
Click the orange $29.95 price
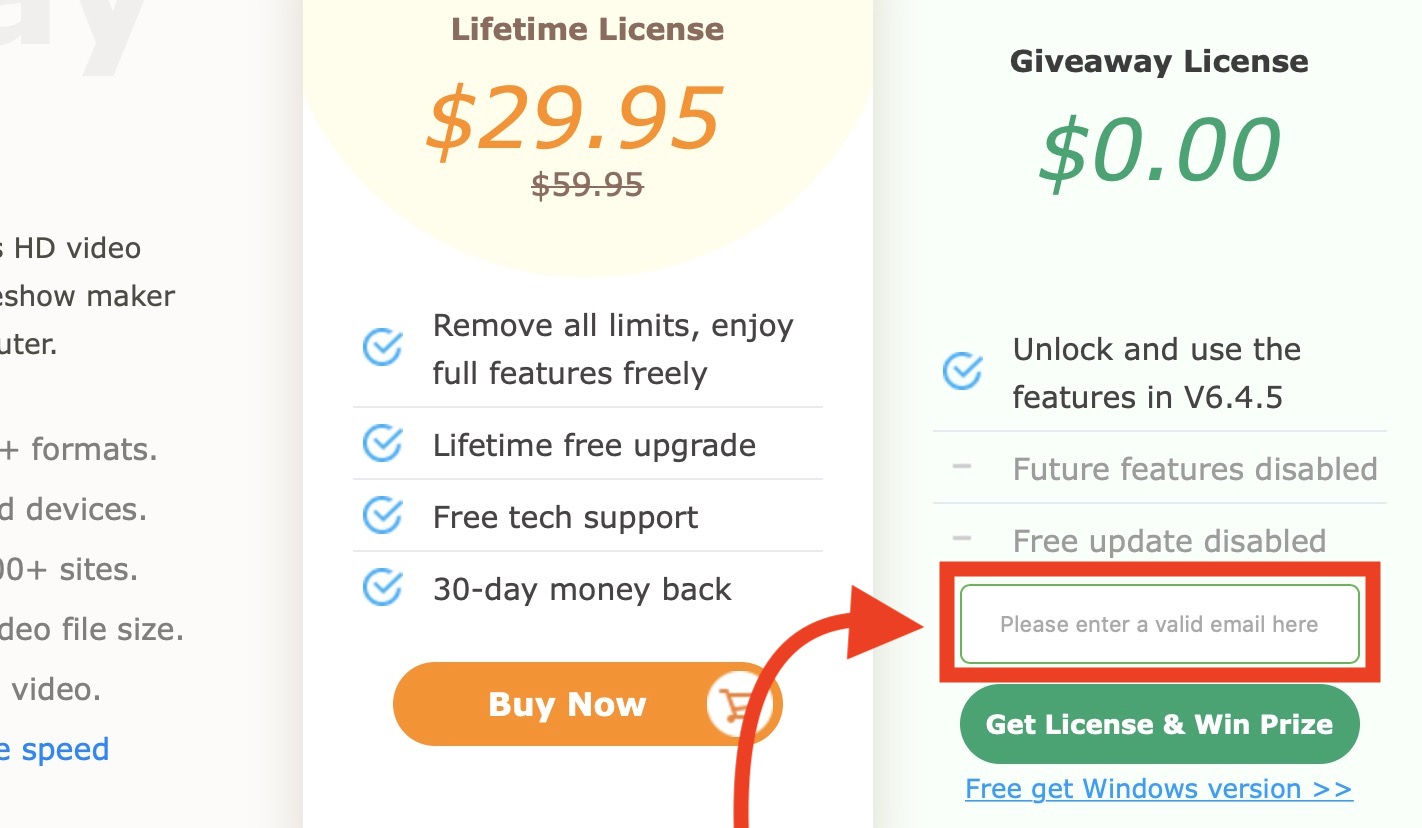pos(574,118)
